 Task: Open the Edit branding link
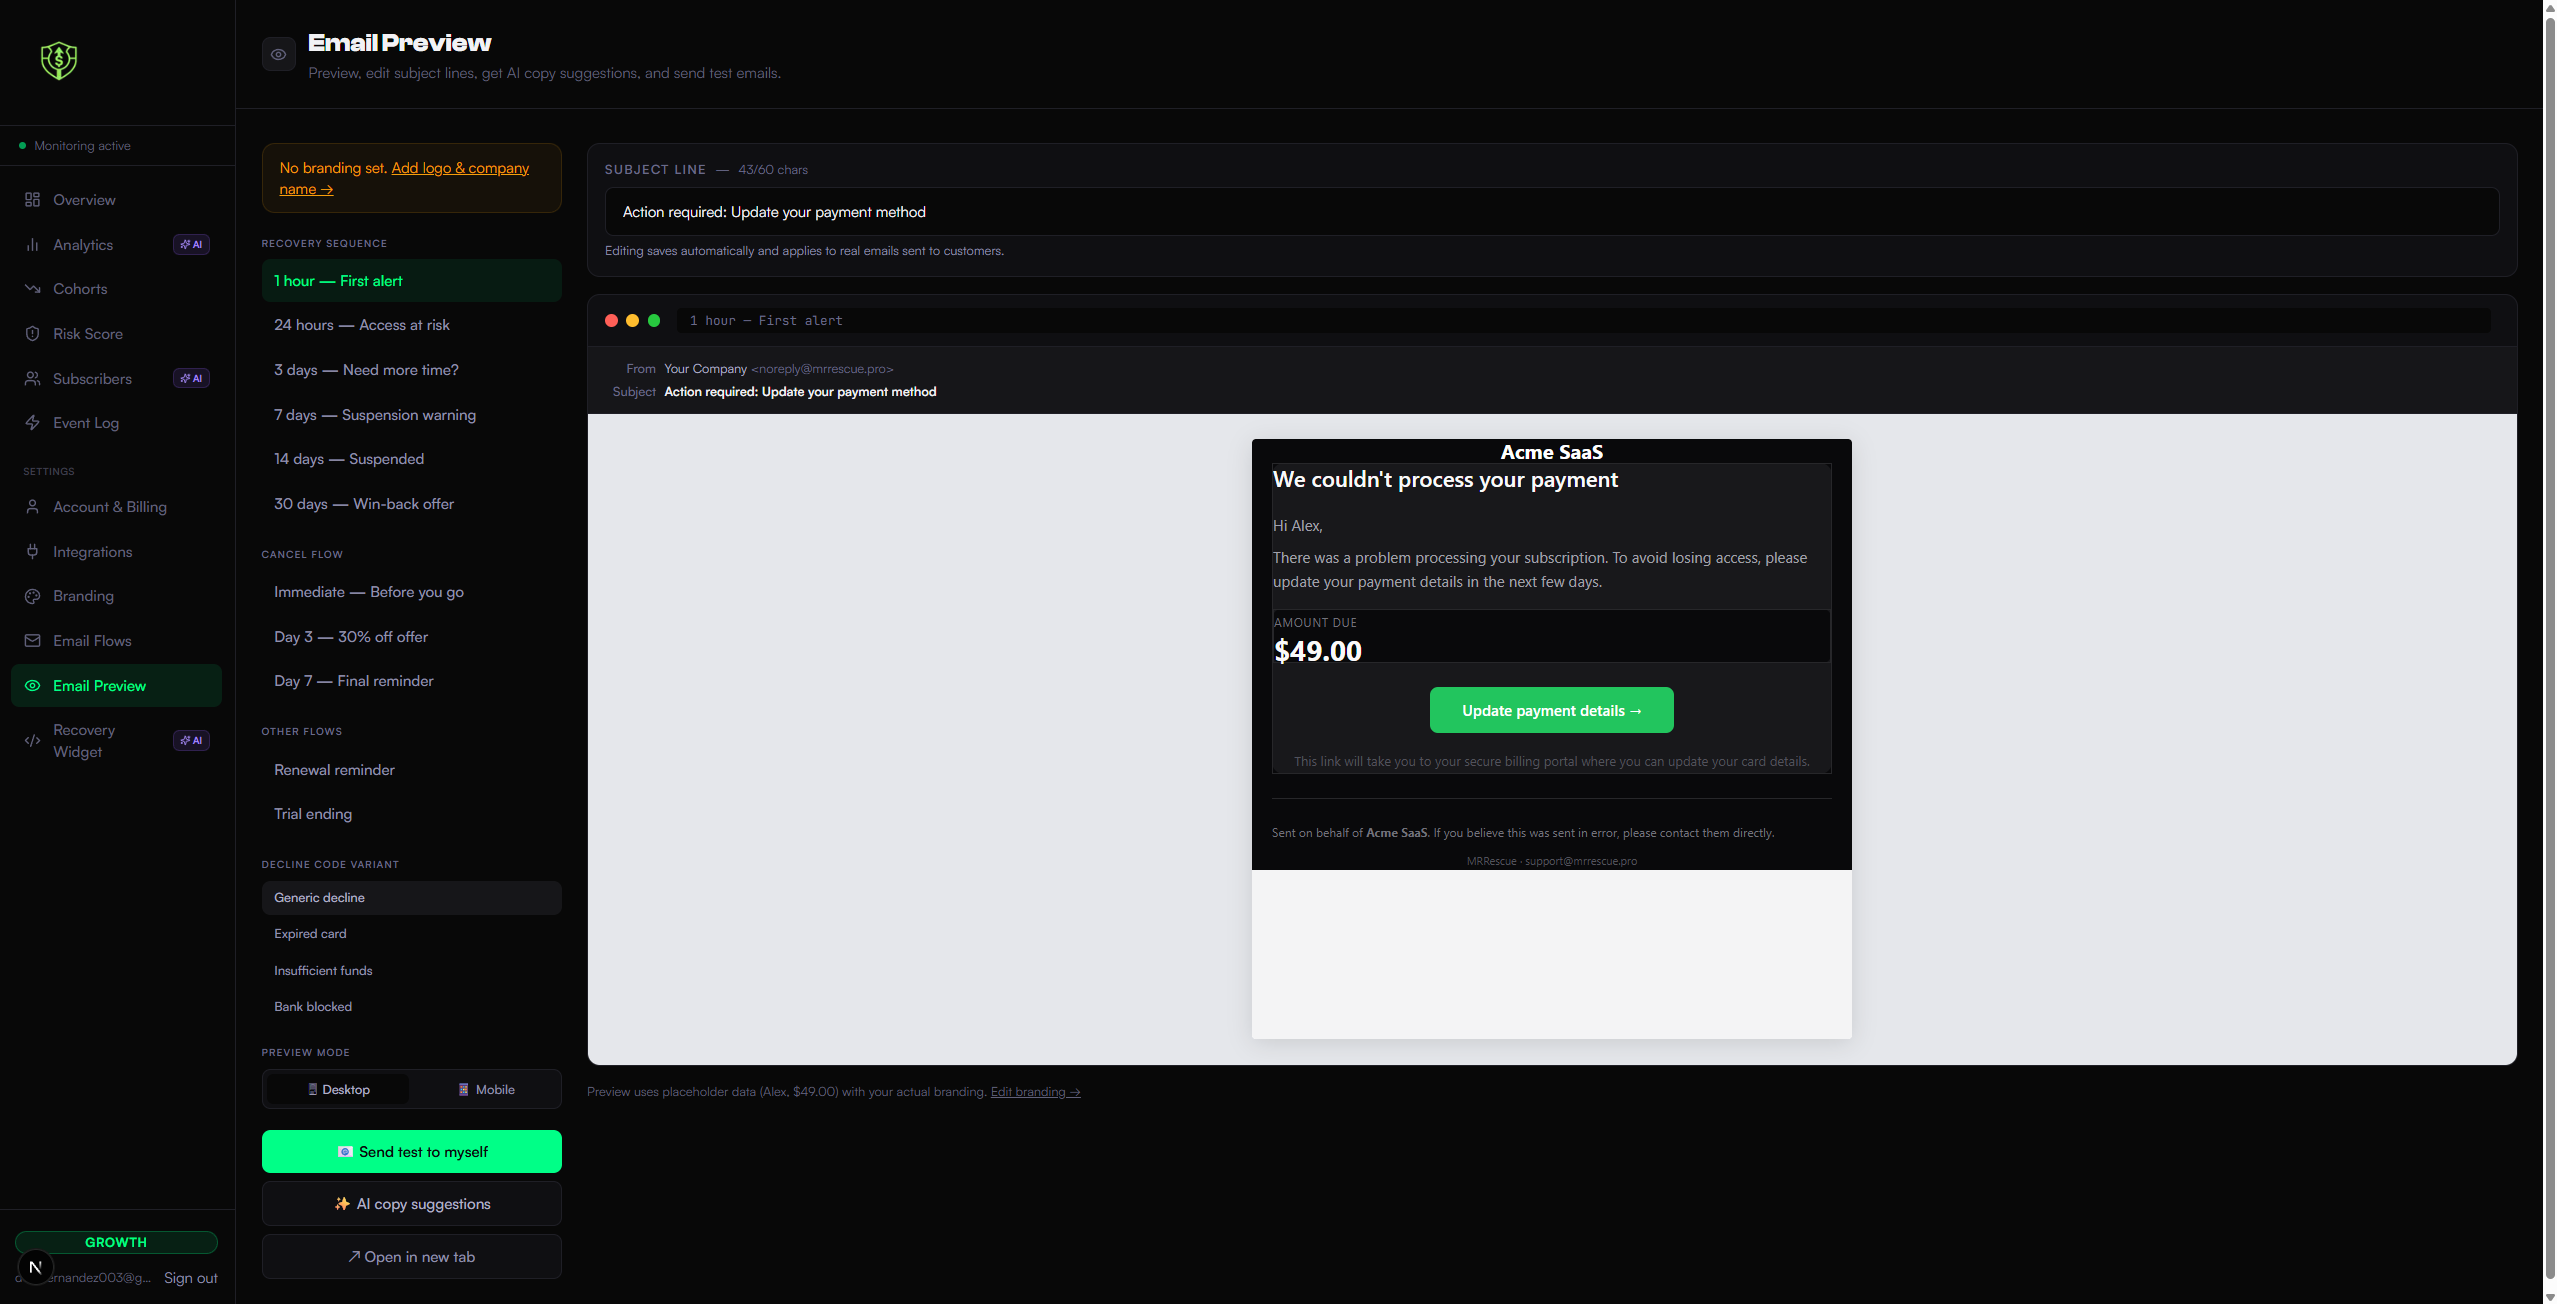pos(1034,1091)
